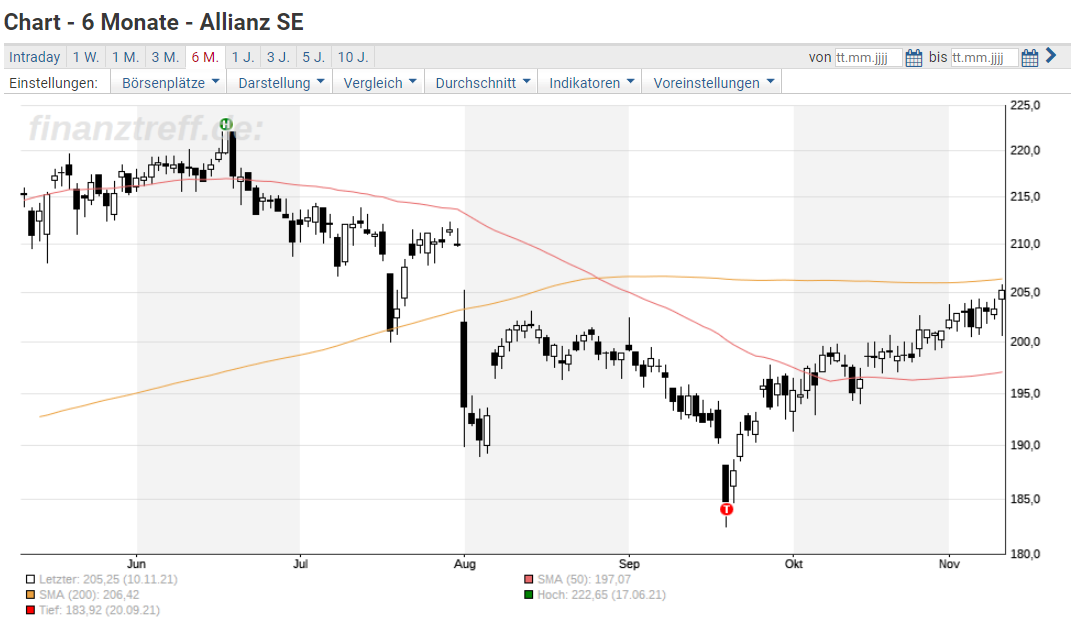Focus the 'von' start date field
Image resolution: width=1075 pixels, height=619 pixels.
coord(868,58)
